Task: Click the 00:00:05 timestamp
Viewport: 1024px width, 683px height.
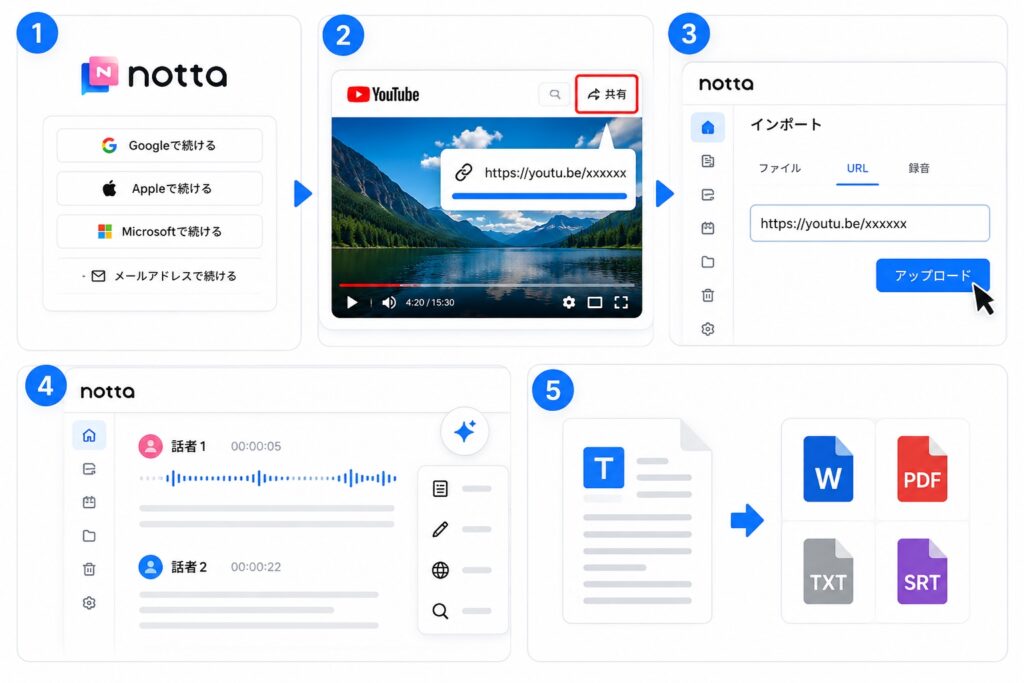Action: point(256,446)
